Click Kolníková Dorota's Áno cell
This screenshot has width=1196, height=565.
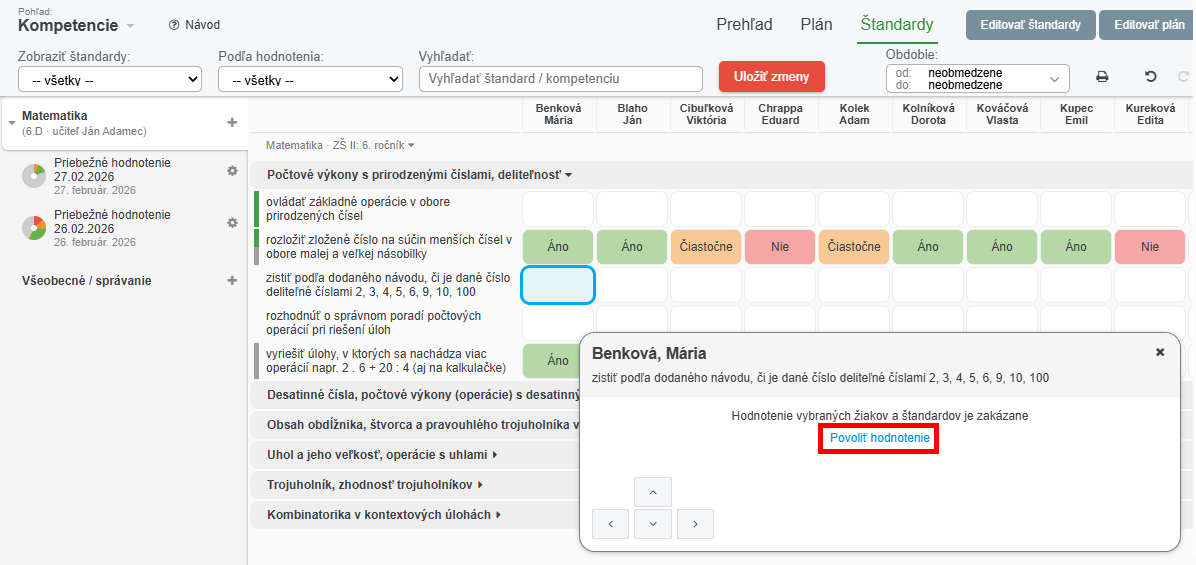[928, 247]
